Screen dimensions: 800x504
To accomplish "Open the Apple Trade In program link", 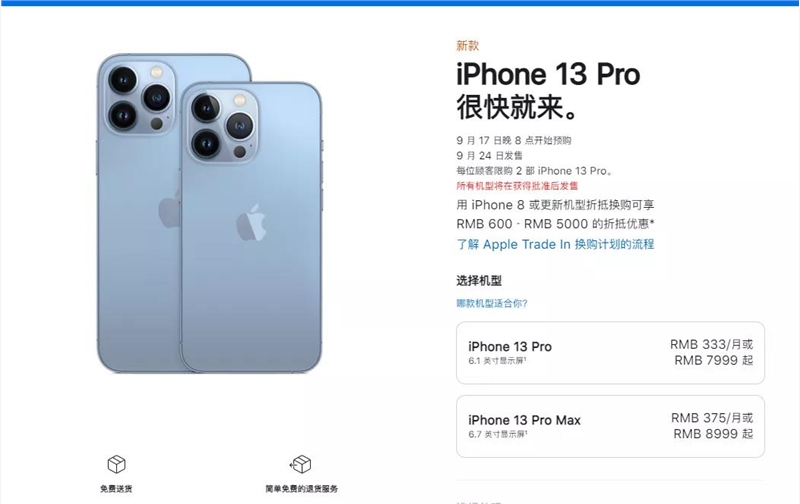I will coord(555,244).
